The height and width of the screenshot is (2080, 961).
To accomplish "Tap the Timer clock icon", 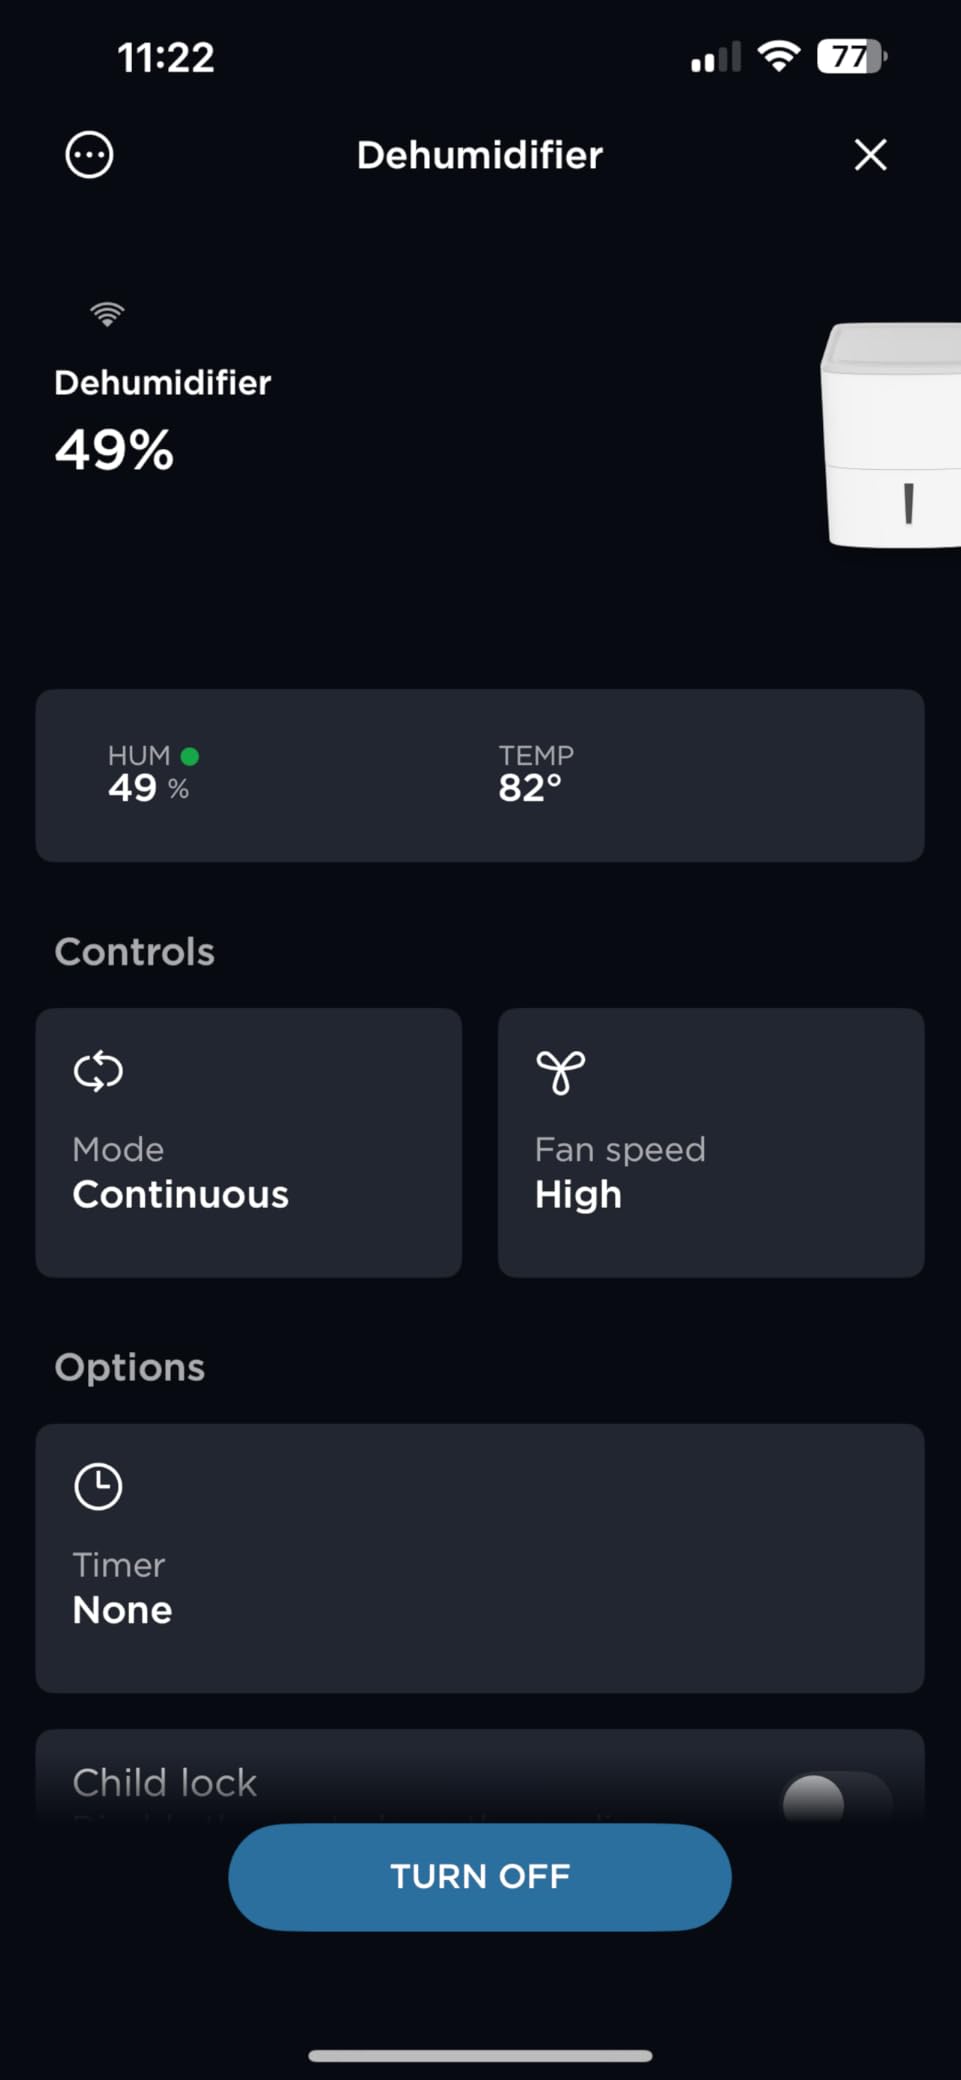I will pos(98,1487).
